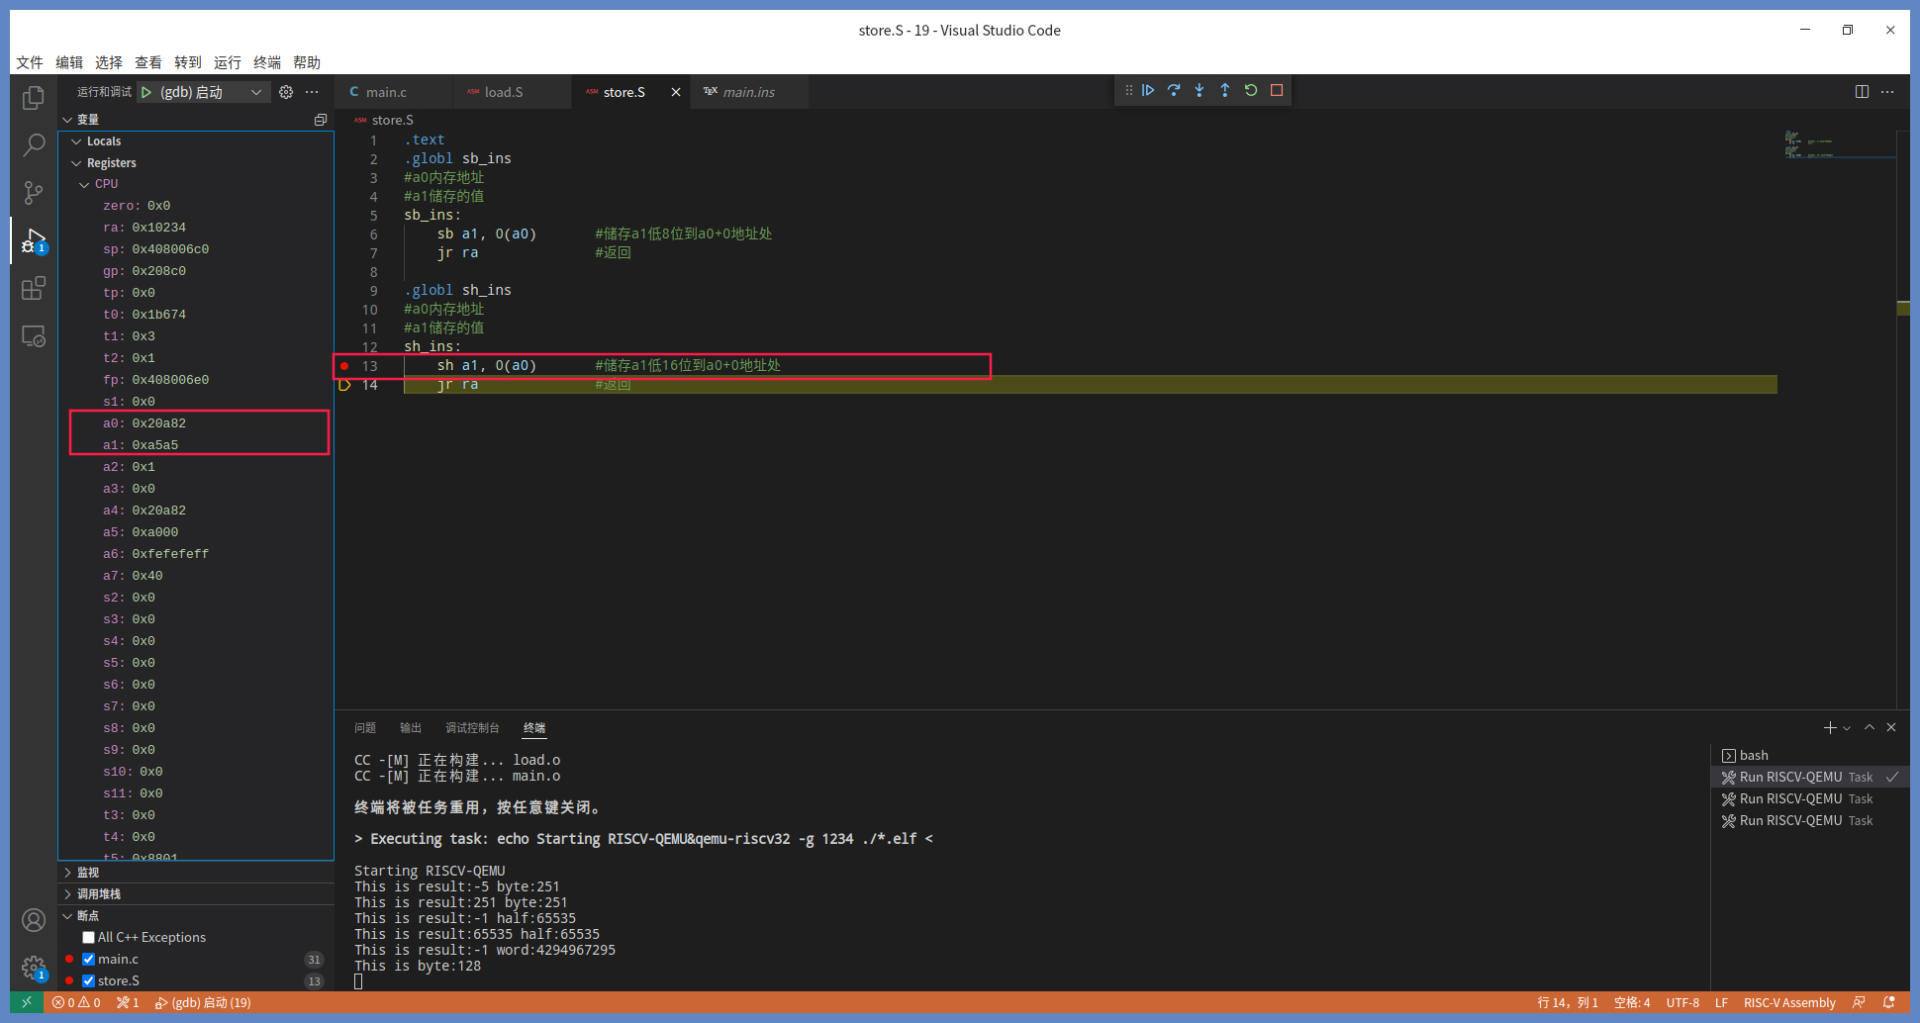The height and width of the screenshot is (1023, 1920).
Task: Enable the All C++ Exceptions checkbox
Action: point(89,937)
